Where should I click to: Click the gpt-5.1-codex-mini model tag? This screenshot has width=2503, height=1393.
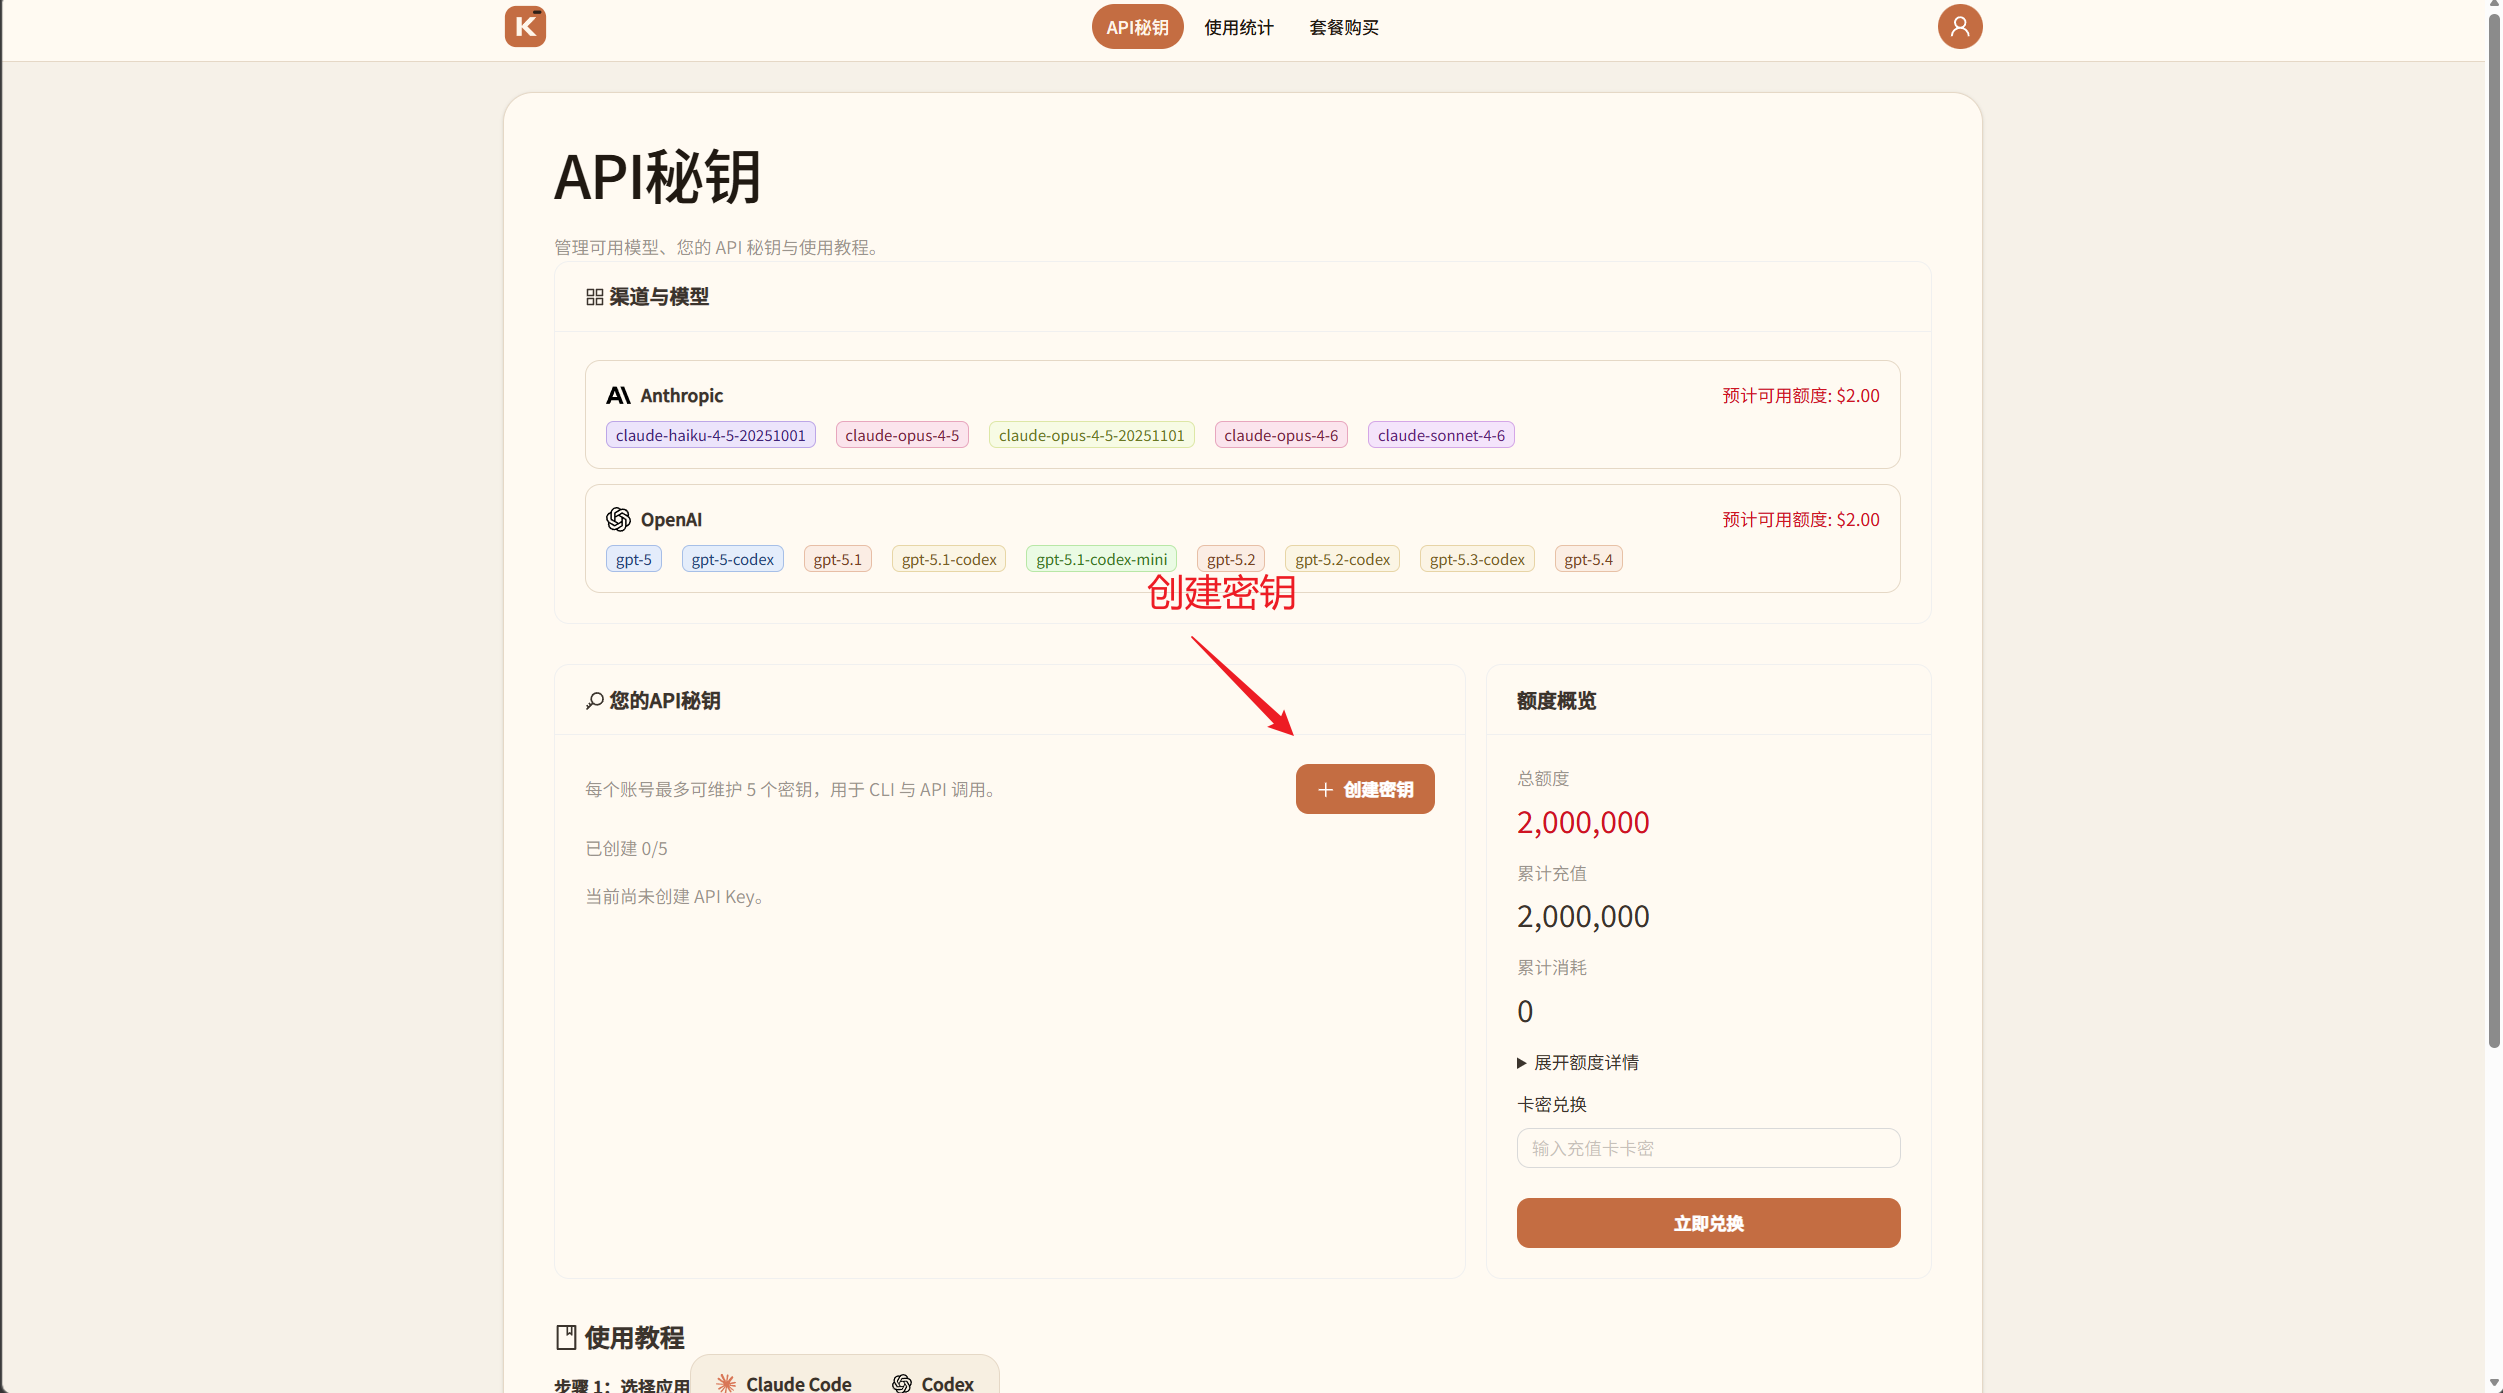1101,560
